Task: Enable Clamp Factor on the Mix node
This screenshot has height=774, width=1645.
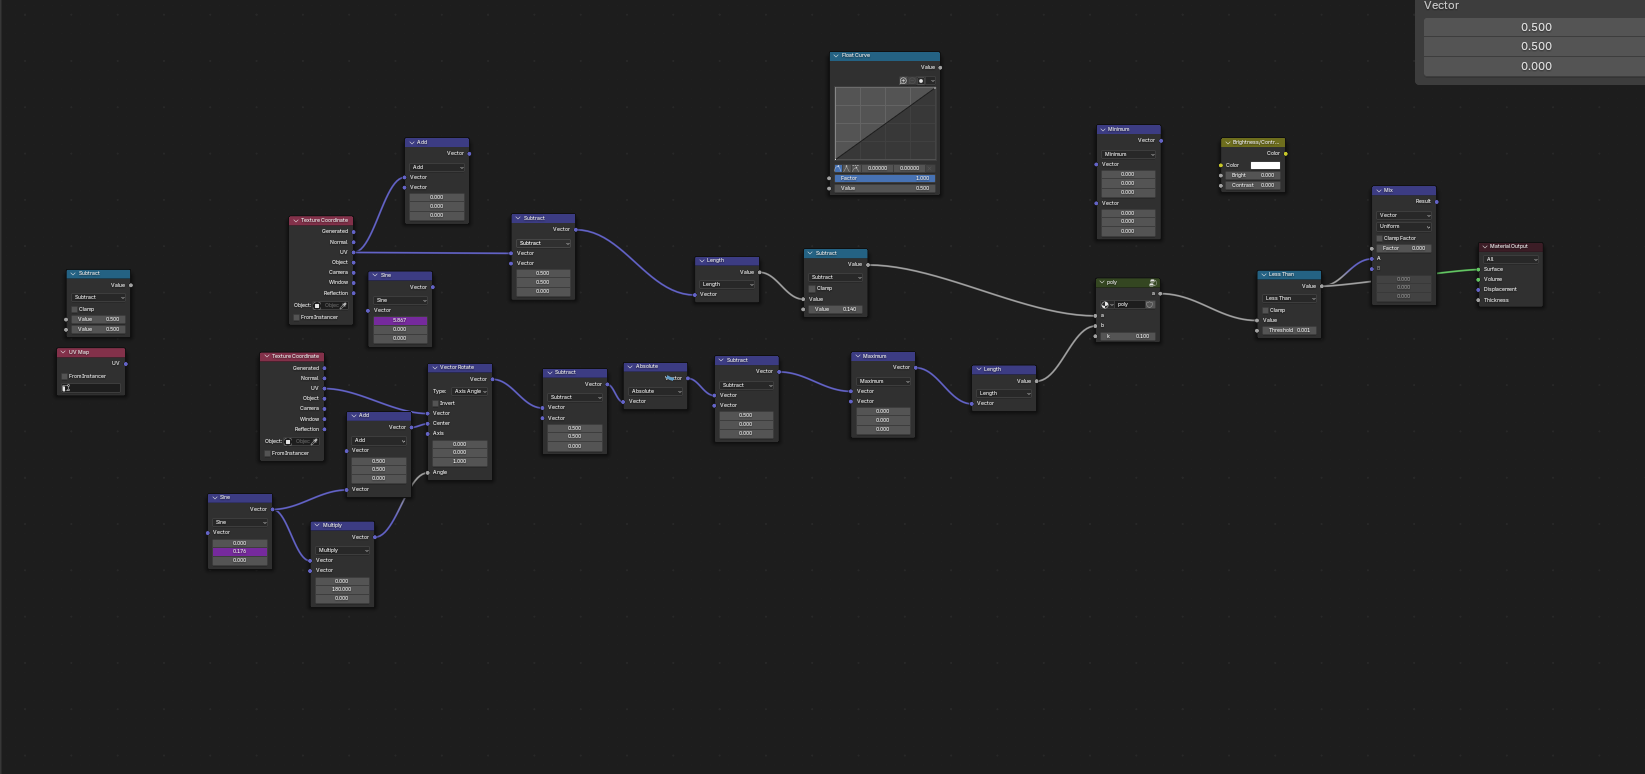Action: tap(1380, 238)
